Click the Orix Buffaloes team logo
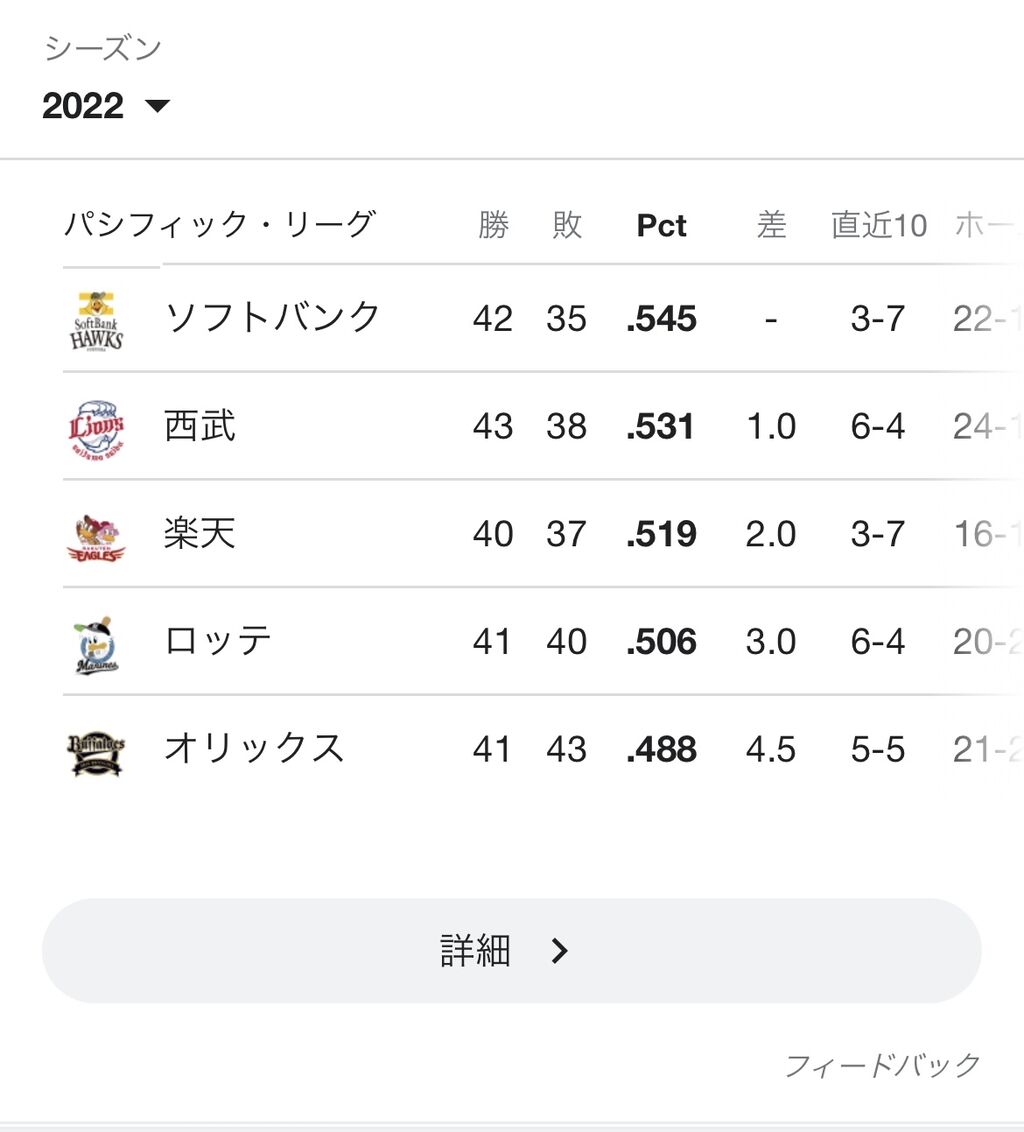 tap(96, 752)
